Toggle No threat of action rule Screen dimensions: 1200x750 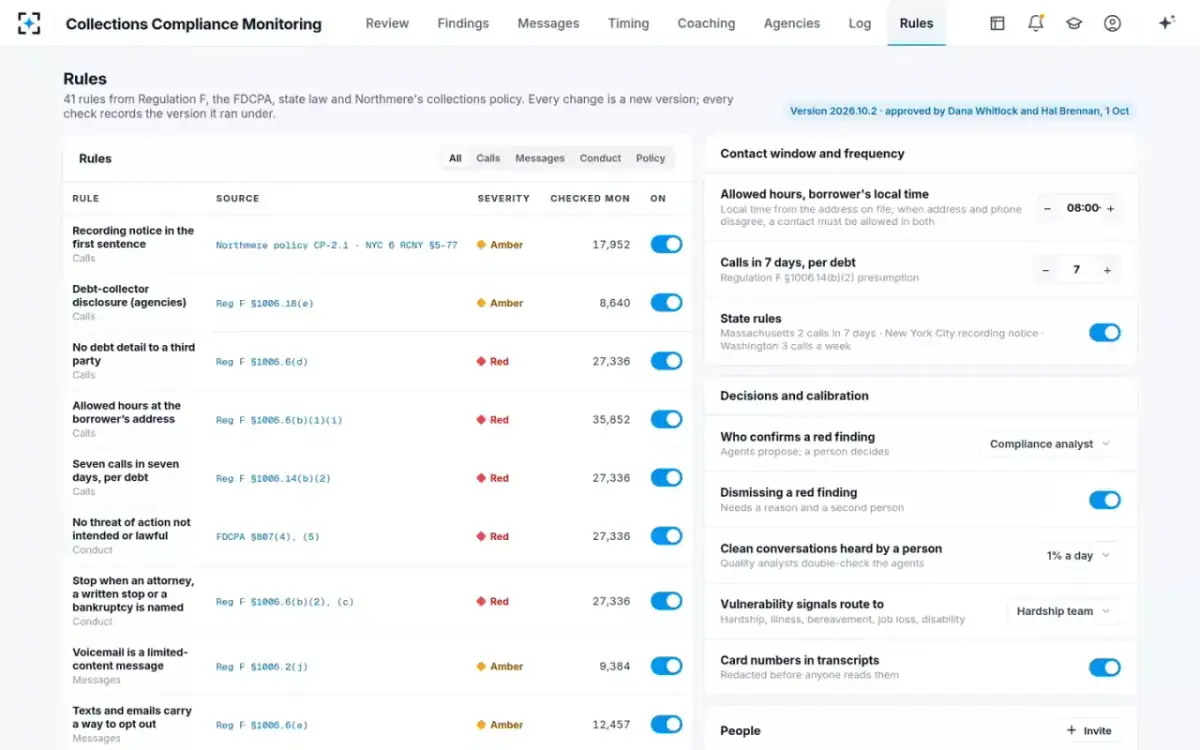(x=666, y=536)
